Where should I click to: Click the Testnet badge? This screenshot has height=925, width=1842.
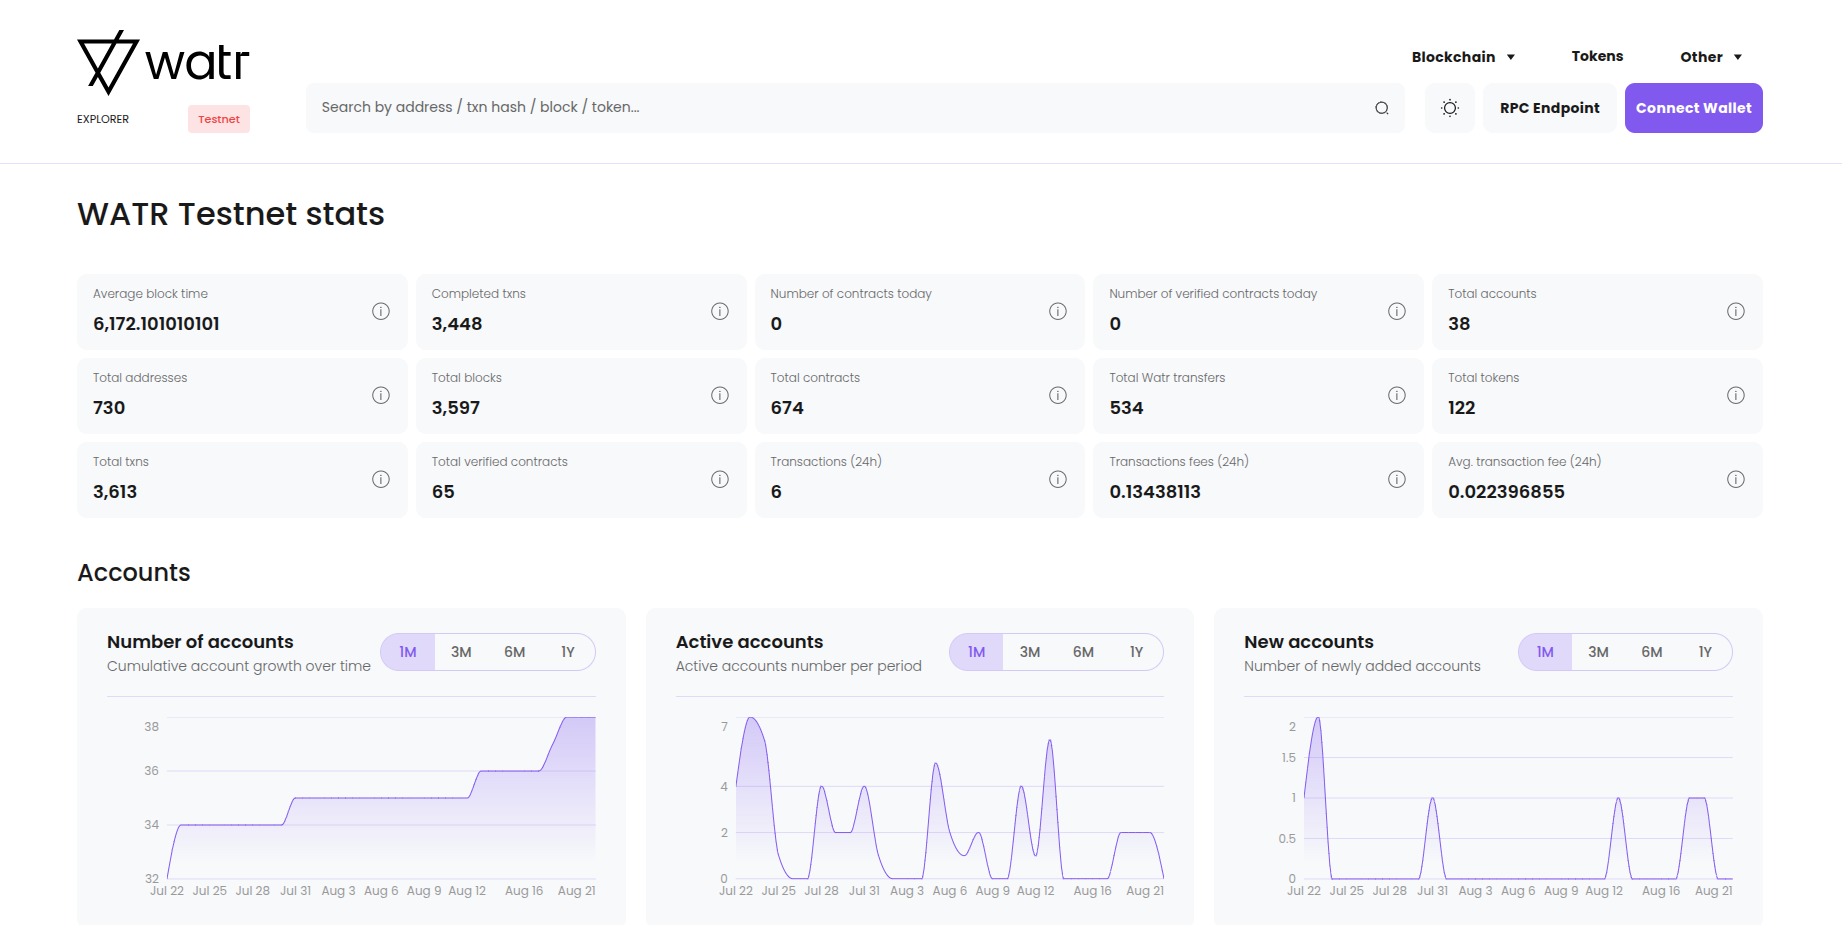coord(218,118)
